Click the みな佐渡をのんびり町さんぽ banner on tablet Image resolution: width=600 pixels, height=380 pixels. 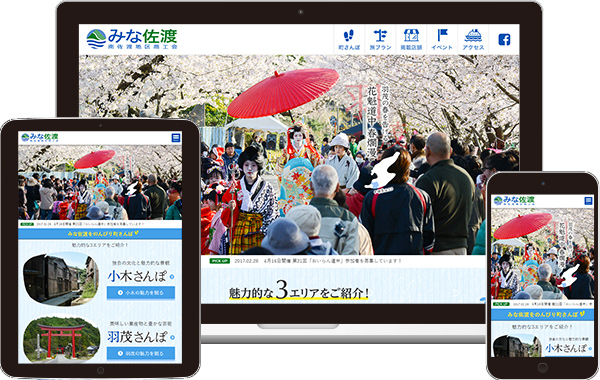[100, 233]
